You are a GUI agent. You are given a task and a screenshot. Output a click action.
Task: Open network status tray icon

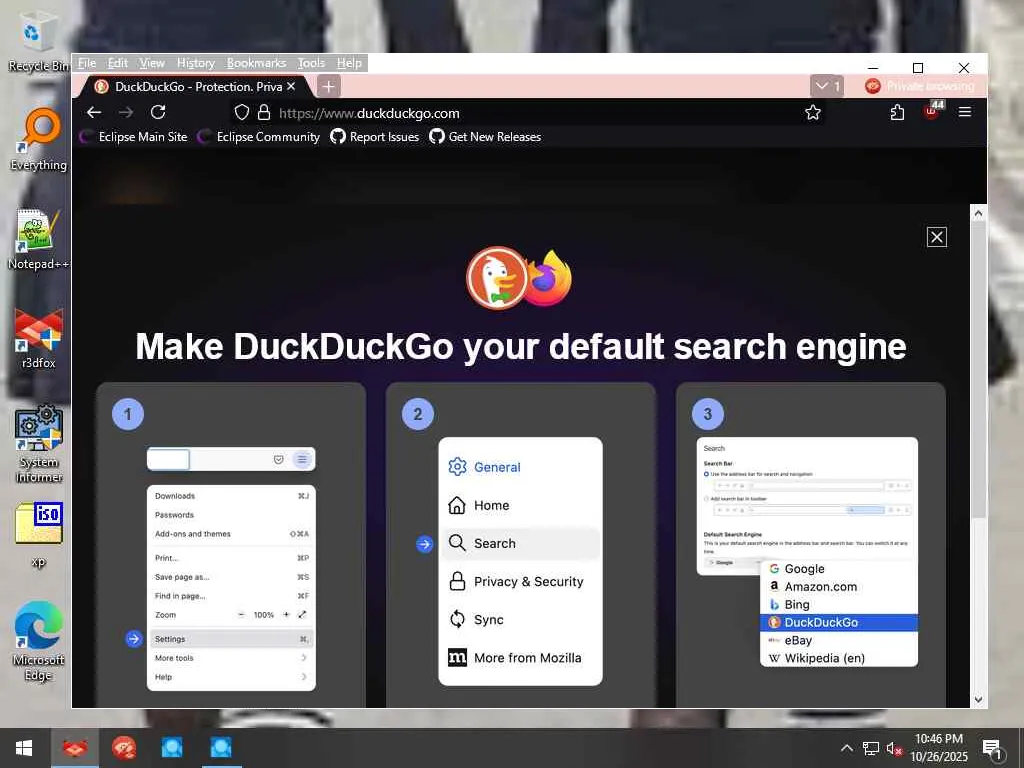(871, 748)
